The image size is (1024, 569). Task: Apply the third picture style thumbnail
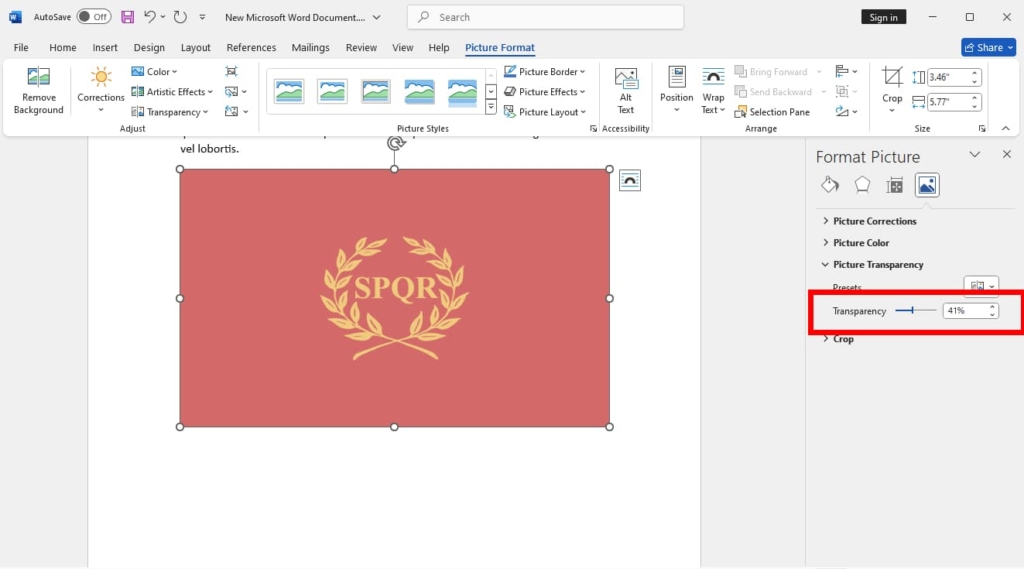(376, 91)
